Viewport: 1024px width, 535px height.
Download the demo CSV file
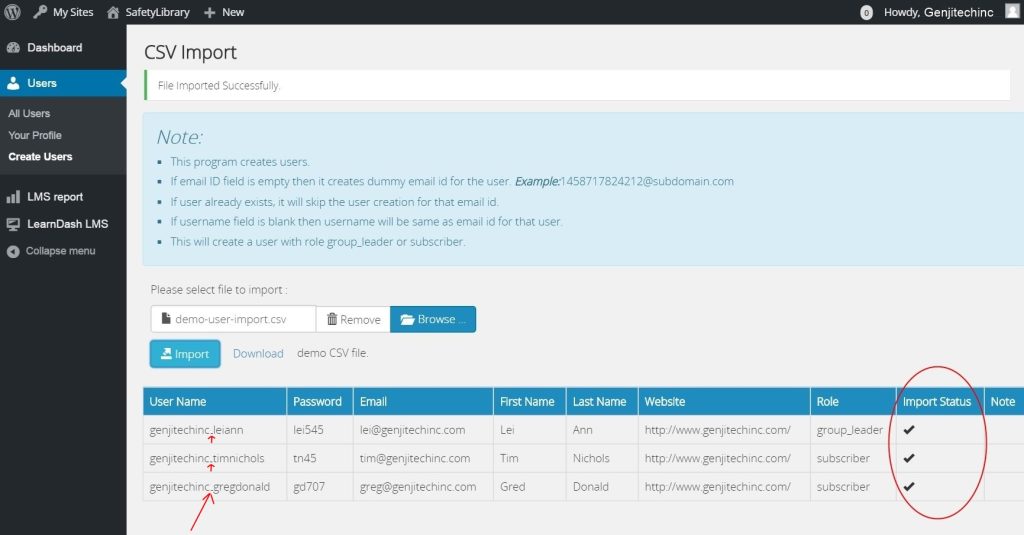pyautogui.click(x=258, y=353)
